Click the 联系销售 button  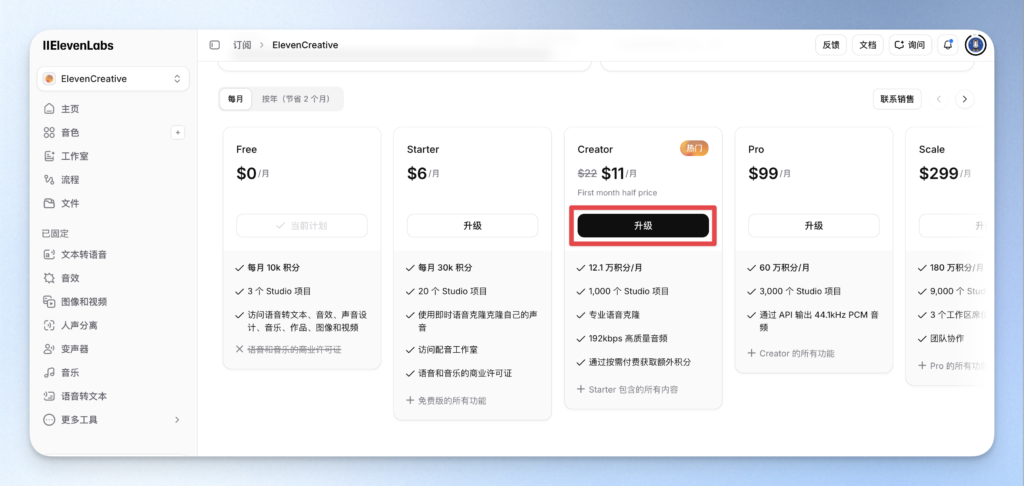tap(897, 99)
